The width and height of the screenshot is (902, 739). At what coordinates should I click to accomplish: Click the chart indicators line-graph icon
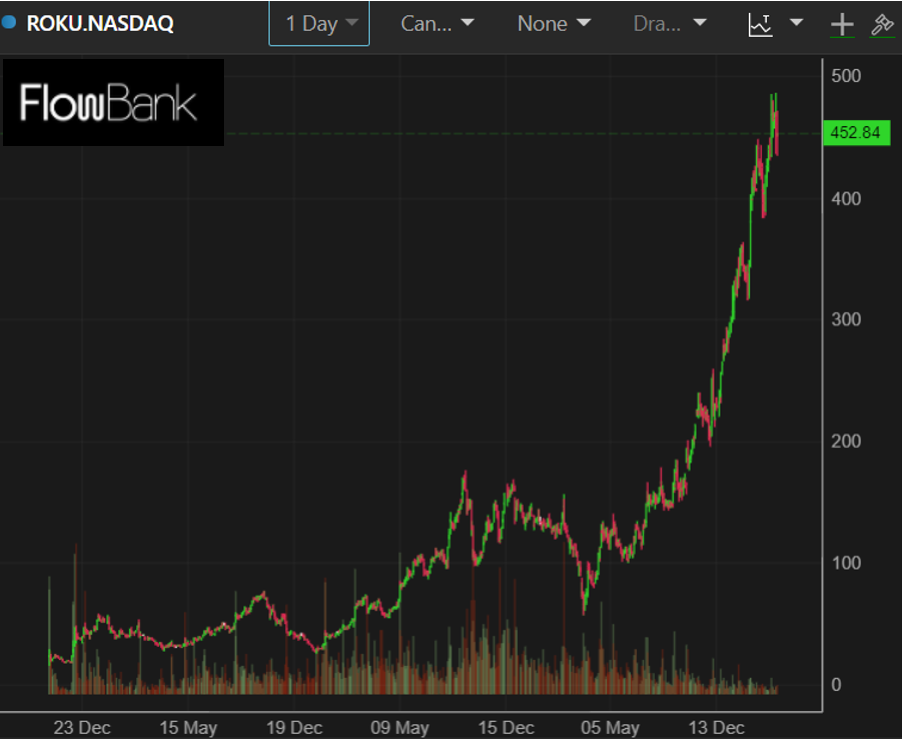click(x=761, y=24)
